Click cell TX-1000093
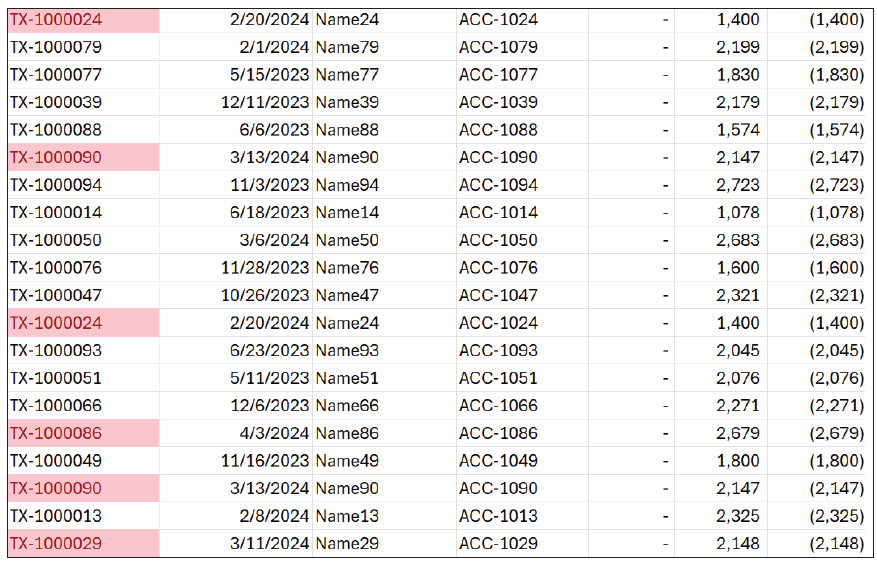 [x=56, y=350]
